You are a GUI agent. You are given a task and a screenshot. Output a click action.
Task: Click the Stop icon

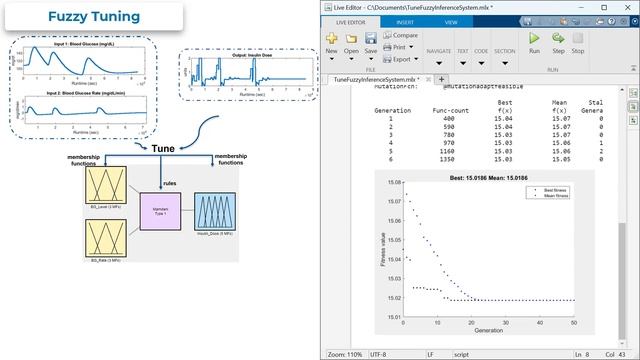(578, 38)
